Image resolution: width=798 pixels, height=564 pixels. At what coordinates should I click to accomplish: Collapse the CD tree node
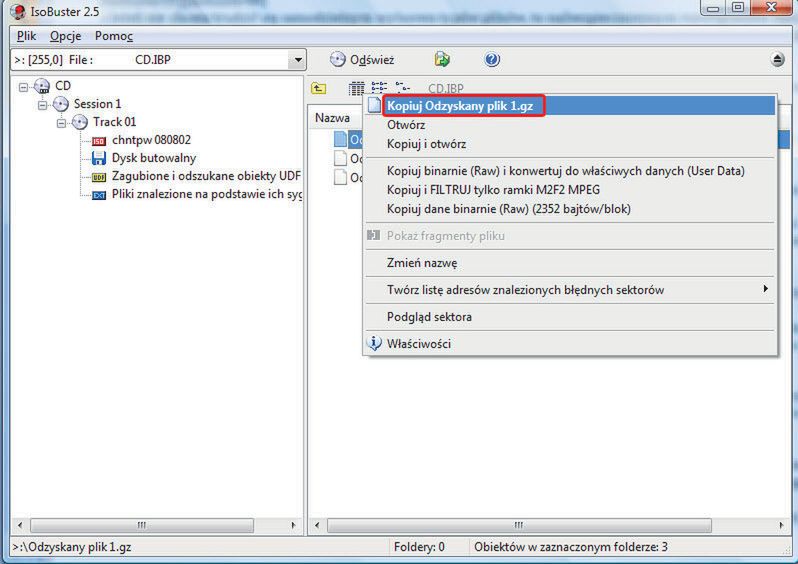pyautogui.click(x=23, y=87)
